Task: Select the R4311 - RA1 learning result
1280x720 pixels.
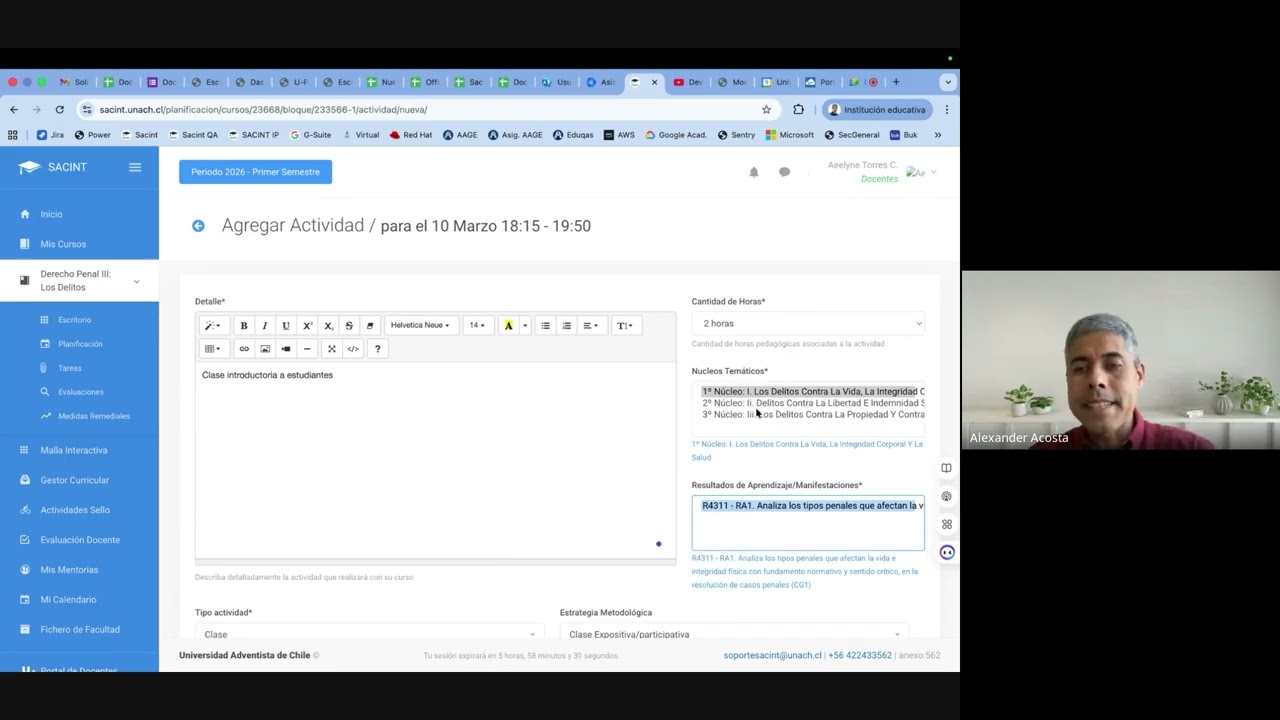Action: (x=812, y=506)
